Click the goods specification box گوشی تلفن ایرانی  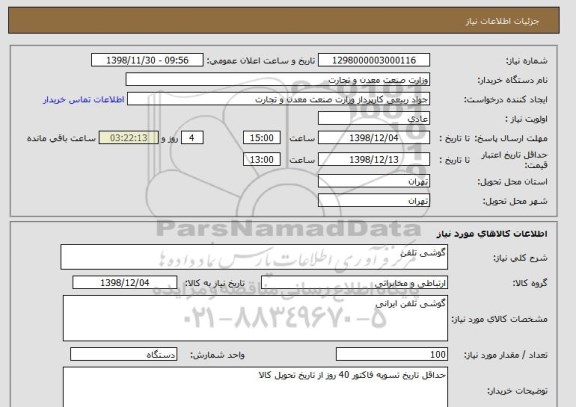click(255, 318)
